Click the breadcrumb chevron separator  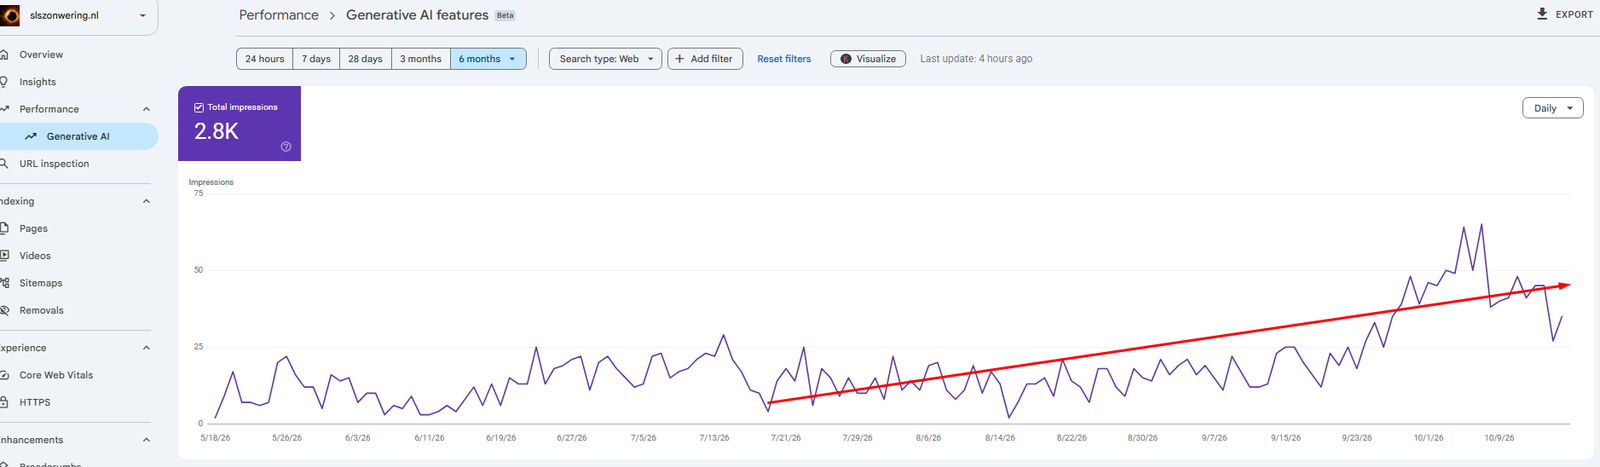click(332, 16)
